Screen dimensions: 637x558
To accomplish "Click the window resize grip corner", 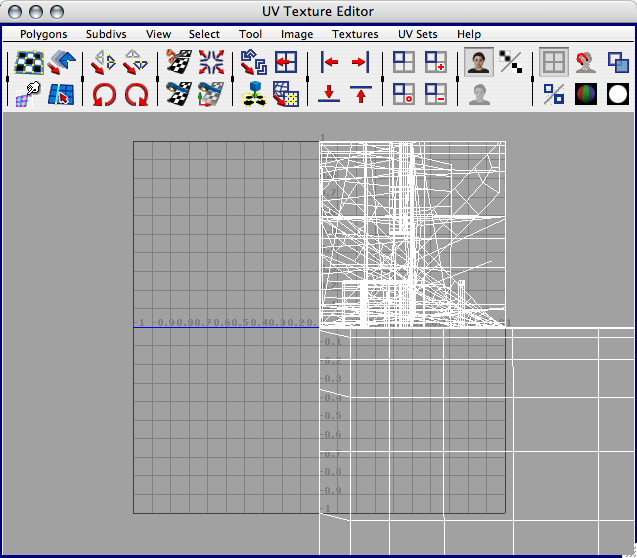I will [629, 550].
